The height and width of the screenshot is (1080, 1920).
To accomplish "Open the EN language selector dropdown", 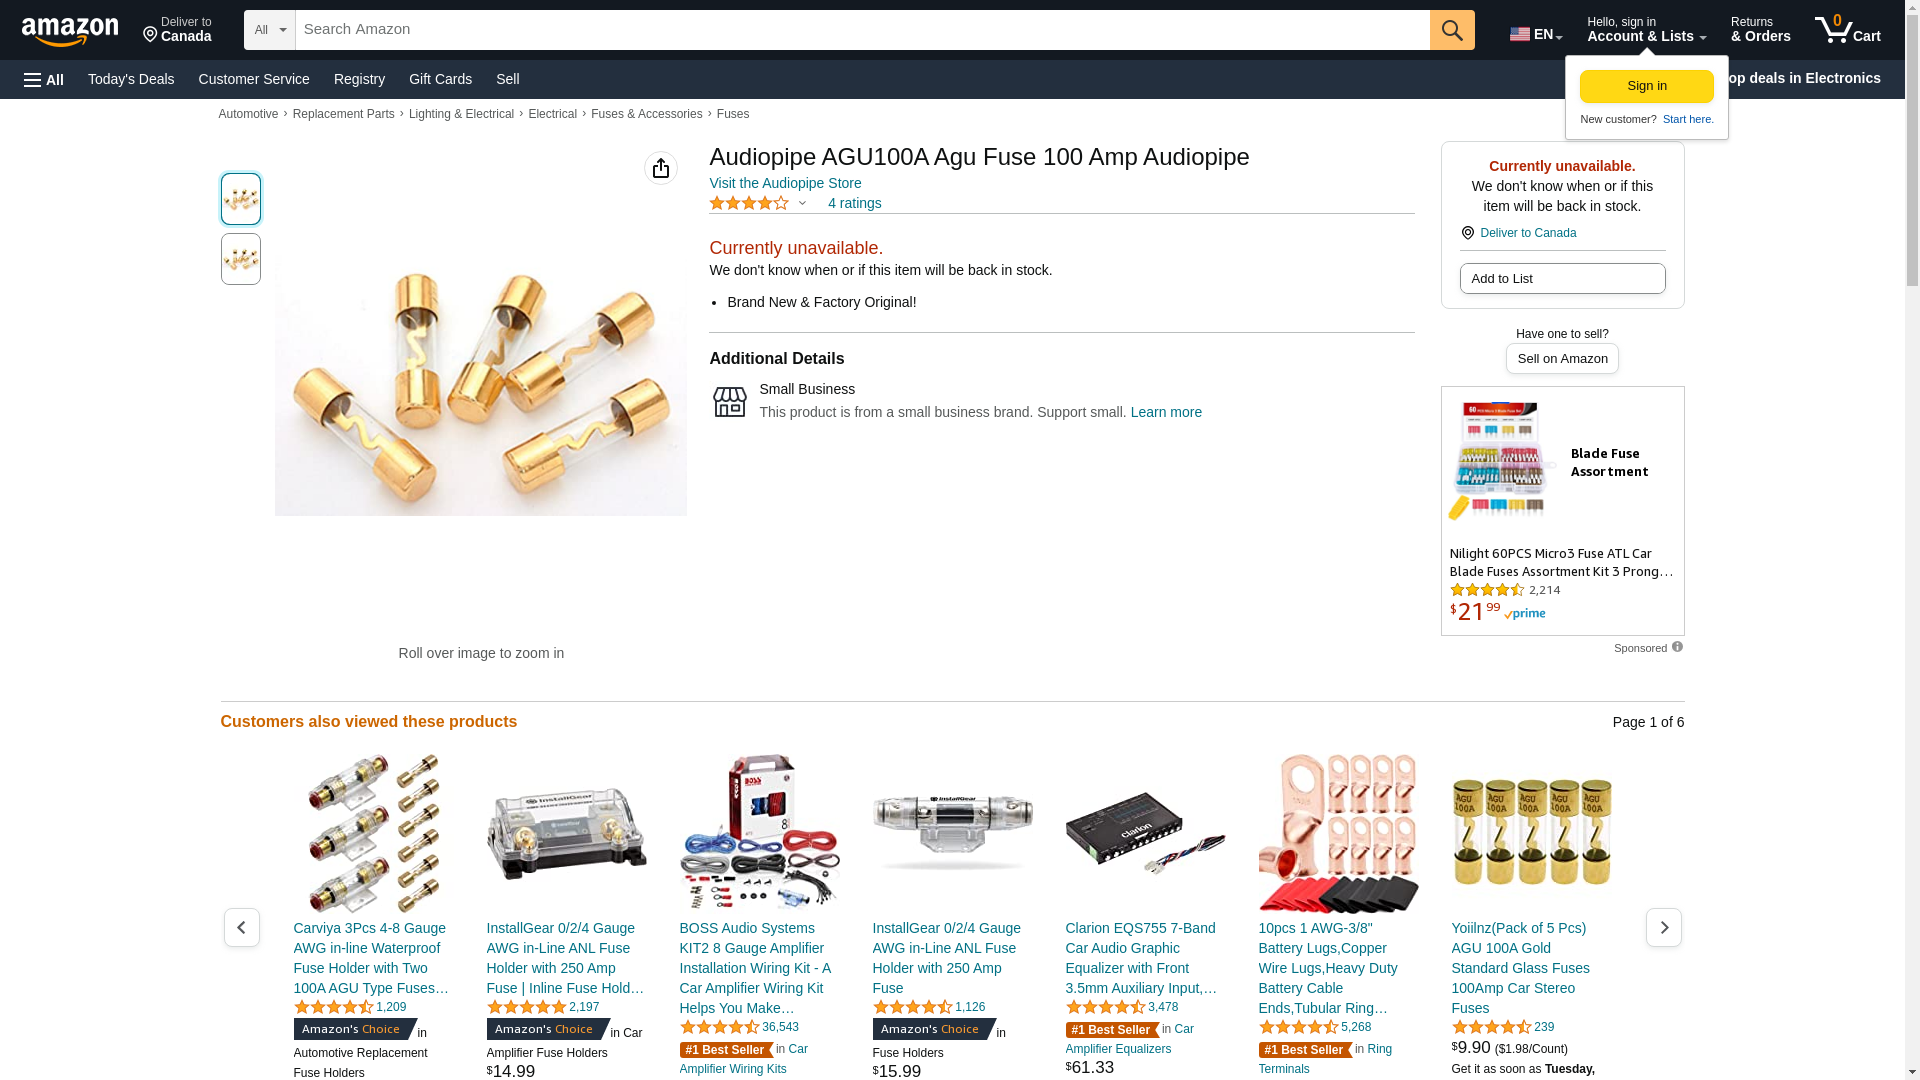I will pos(1536,33).
